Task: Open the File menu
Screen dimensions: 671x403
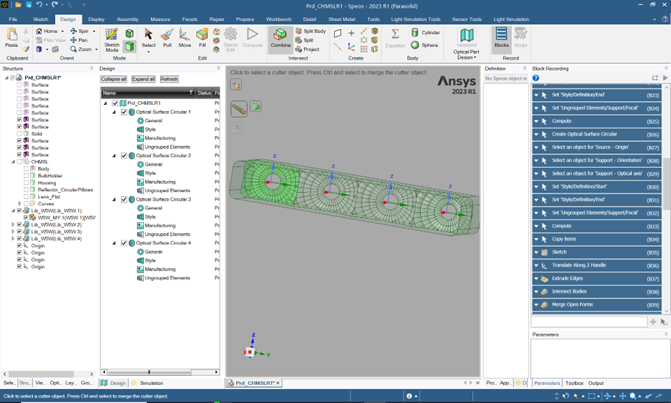Action: pos(13,19)
